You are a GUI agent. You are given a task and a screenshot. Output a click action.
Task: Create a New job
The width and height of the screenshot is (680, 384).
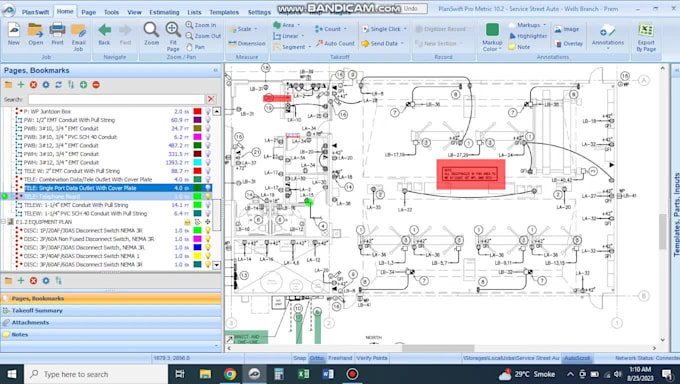click(x=14, y=34)
